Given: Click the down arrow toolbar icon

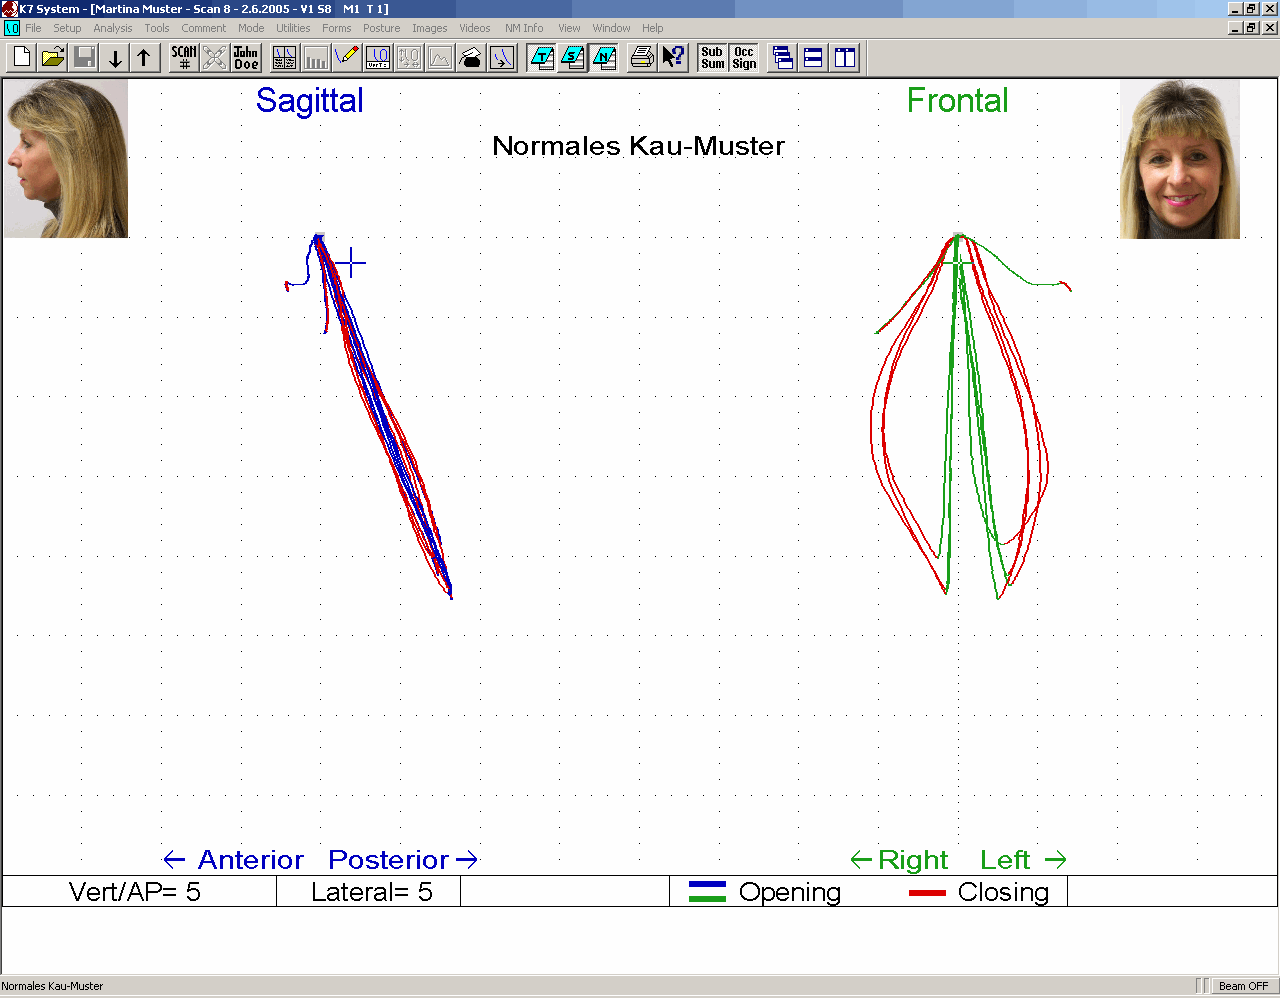Looking at the screenshot, I should coord(115,58).
